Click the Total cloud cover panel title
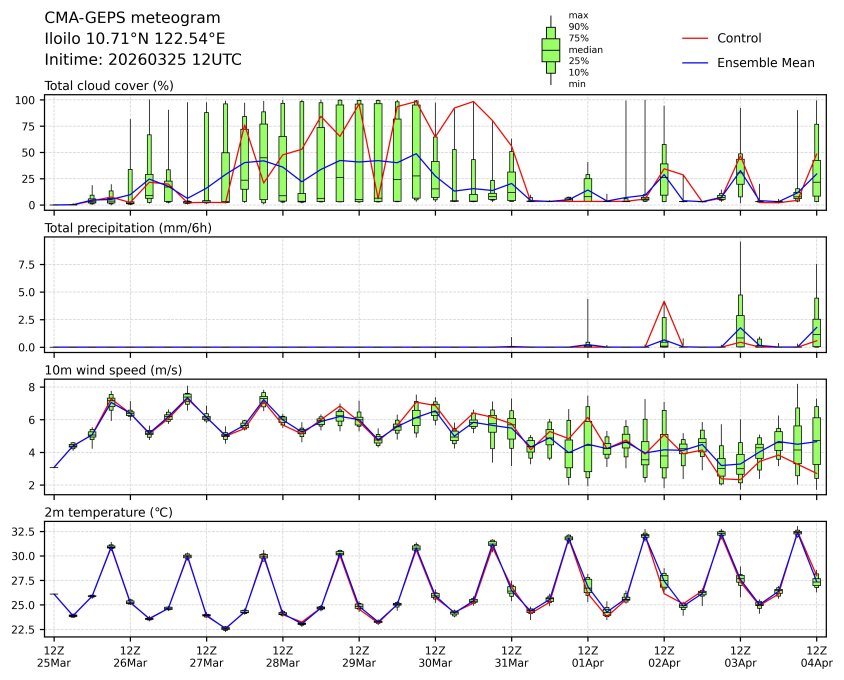Viewport: 844px width, 680px height. [109, 86]
